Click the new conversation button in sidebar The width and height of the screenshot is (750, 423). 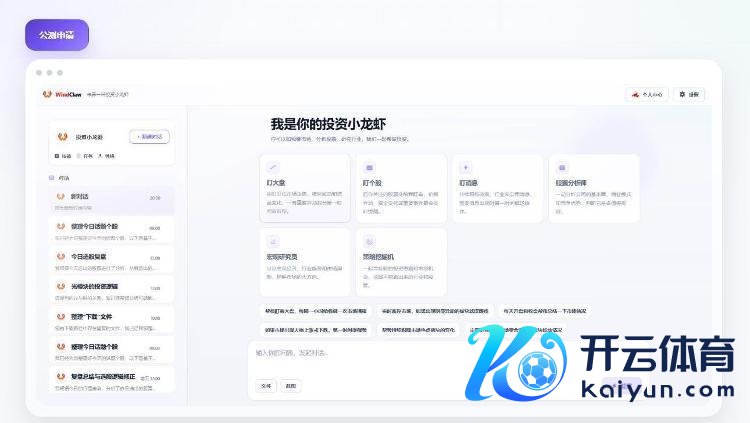(x=149, y=137)
